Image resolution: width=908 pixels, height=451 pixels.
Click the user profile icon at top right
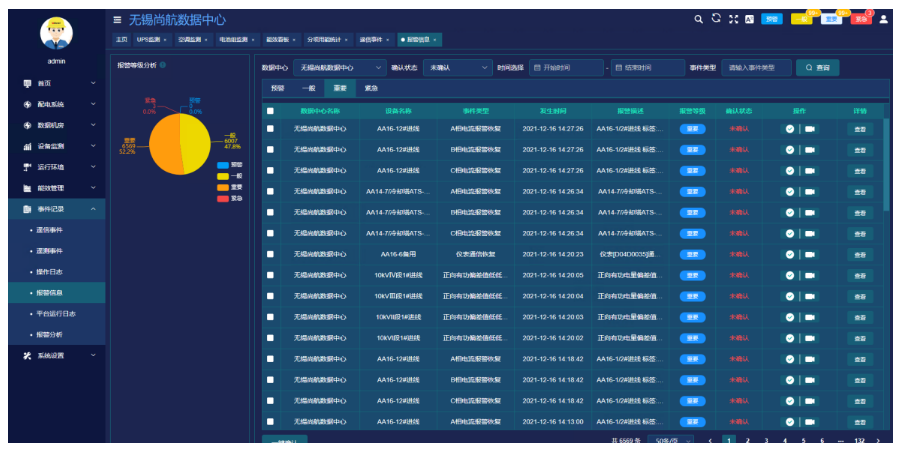(883, 19)
